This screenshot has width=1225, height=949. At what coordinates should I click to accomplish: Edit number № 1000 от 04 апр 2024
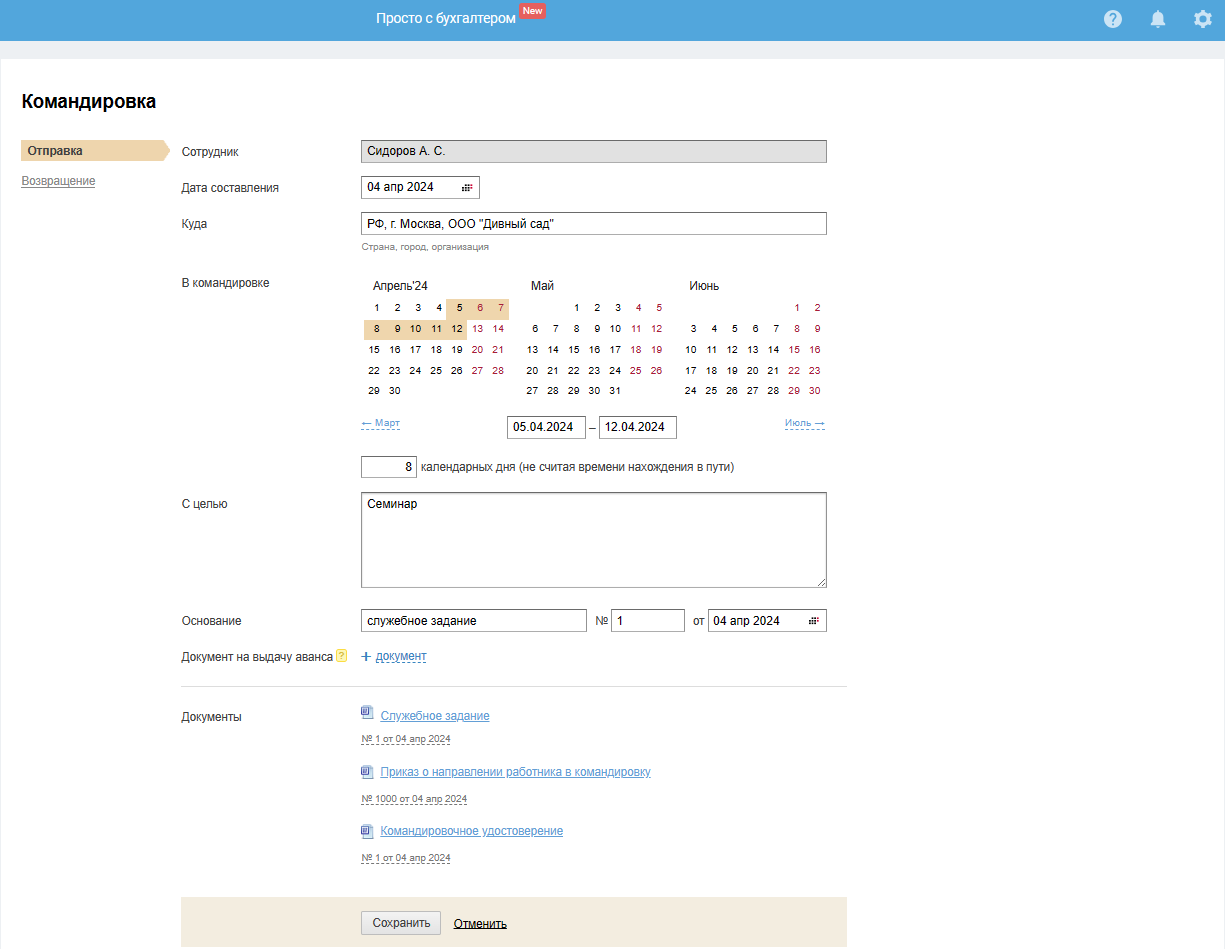pyautogui.click(x=414, y=799)
